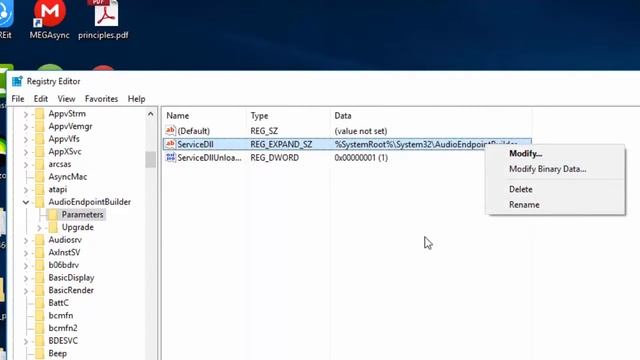Expand the BDESVC tree node
This screenshot has height=360, width=640.
coord(26,342)
